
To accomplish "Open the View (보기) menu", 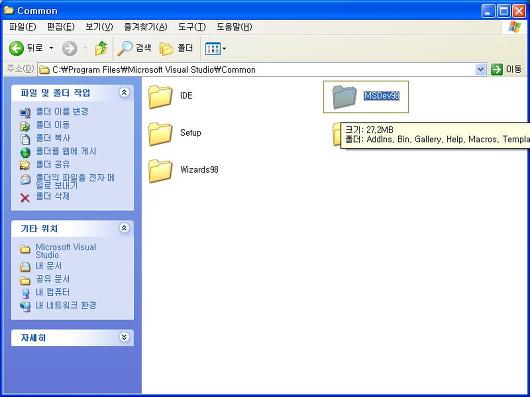I will (99, 27).
